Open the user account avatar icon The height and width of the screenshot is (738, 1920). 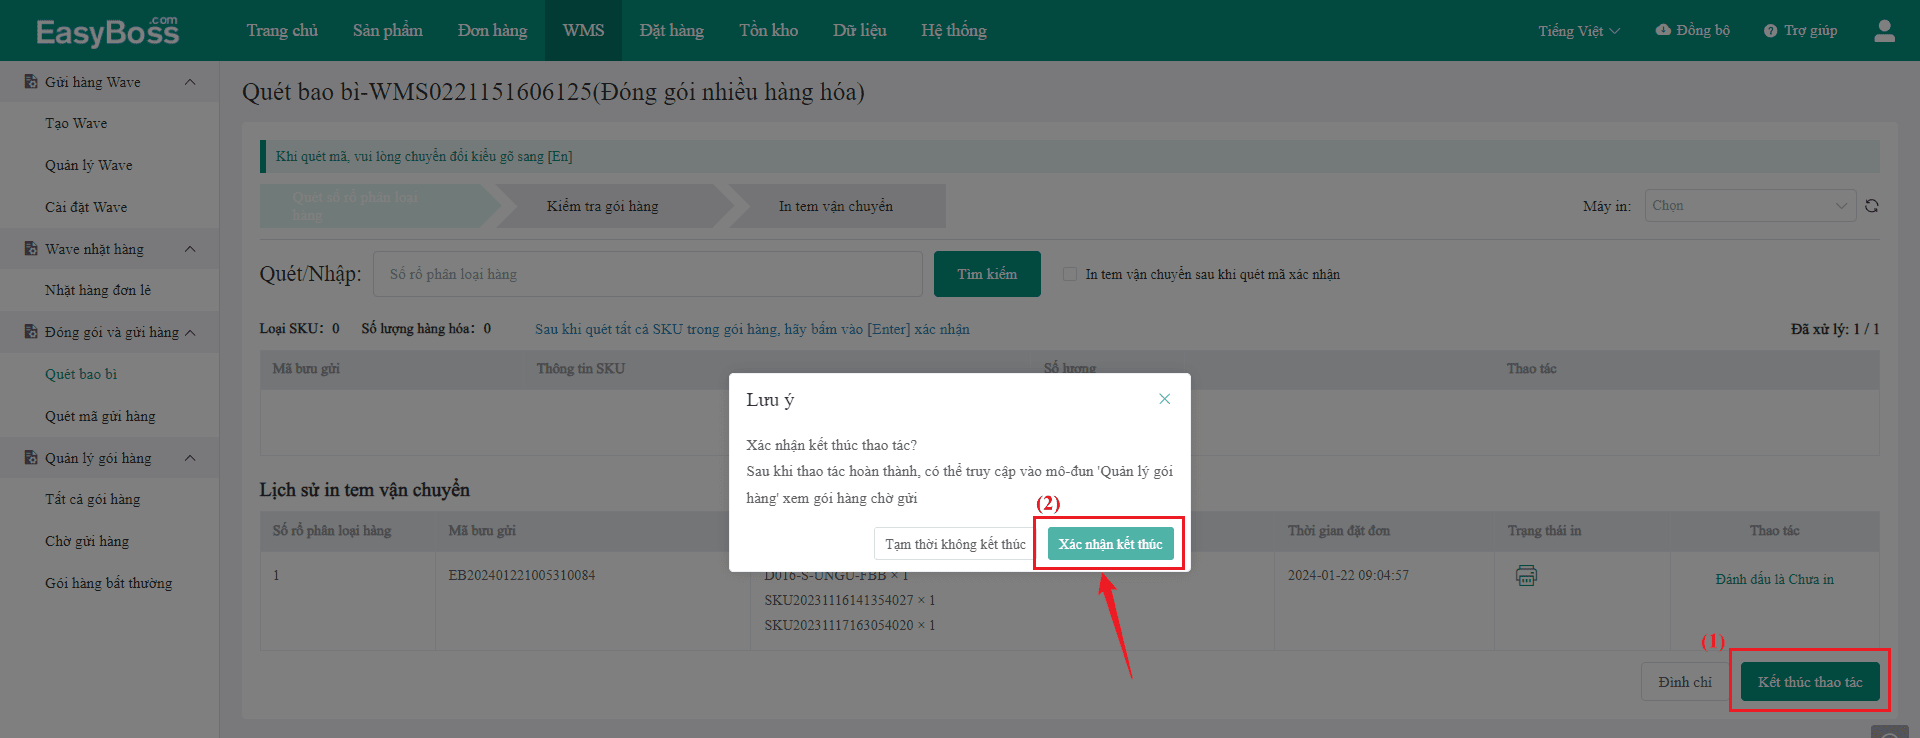pos(1884,31)
